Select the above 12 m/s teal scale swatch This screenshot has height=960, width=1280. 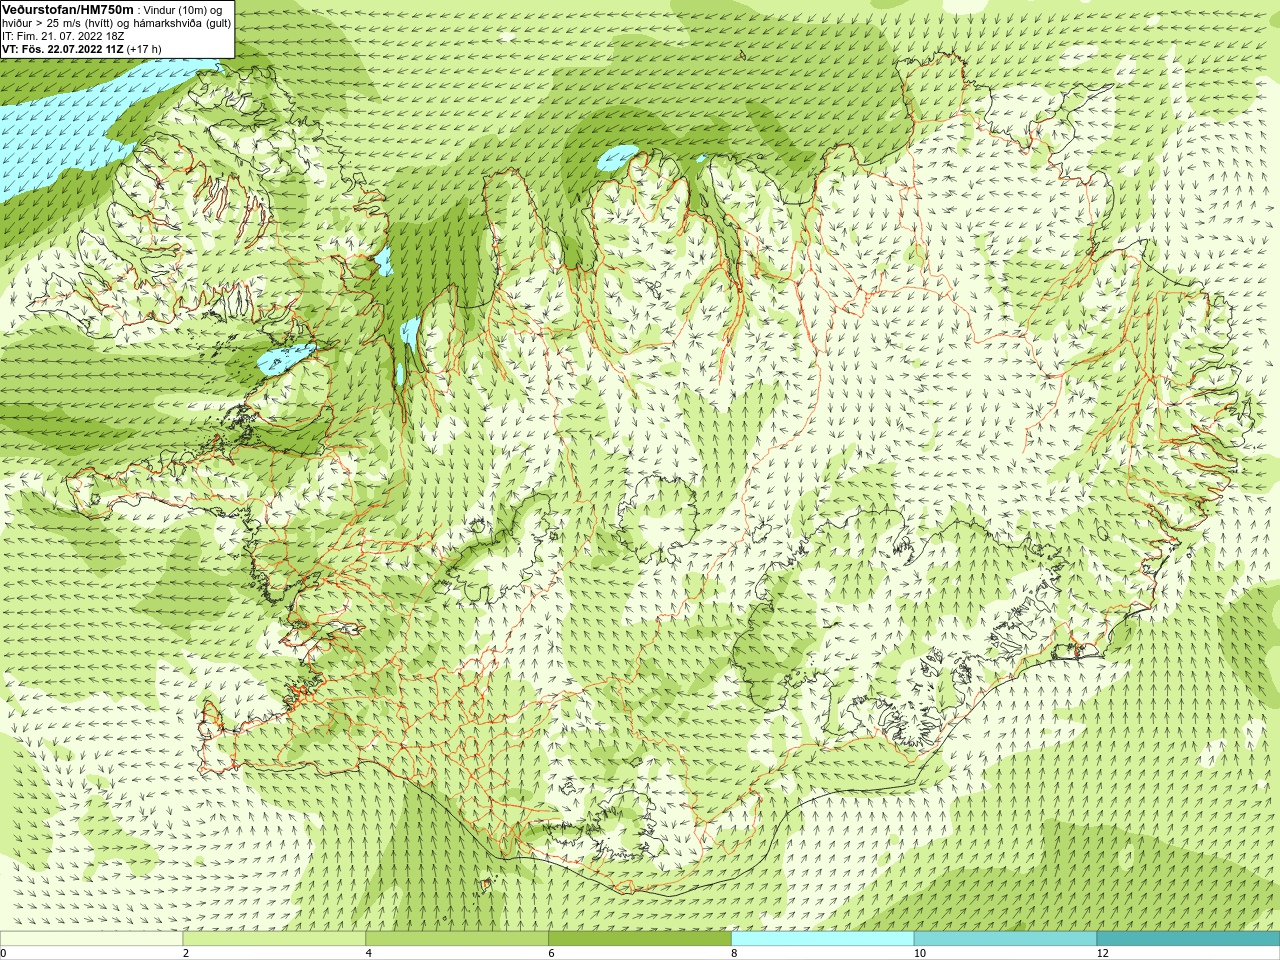tap(1188, 939)
